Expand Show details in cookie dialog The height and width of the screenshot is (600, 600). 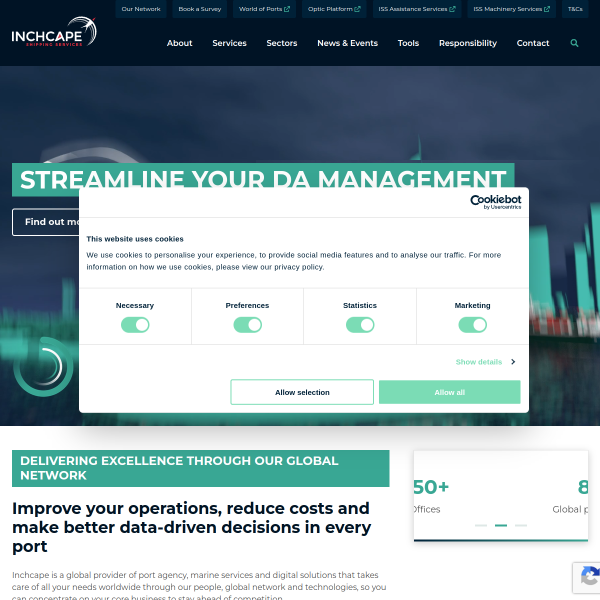[485, 362]
